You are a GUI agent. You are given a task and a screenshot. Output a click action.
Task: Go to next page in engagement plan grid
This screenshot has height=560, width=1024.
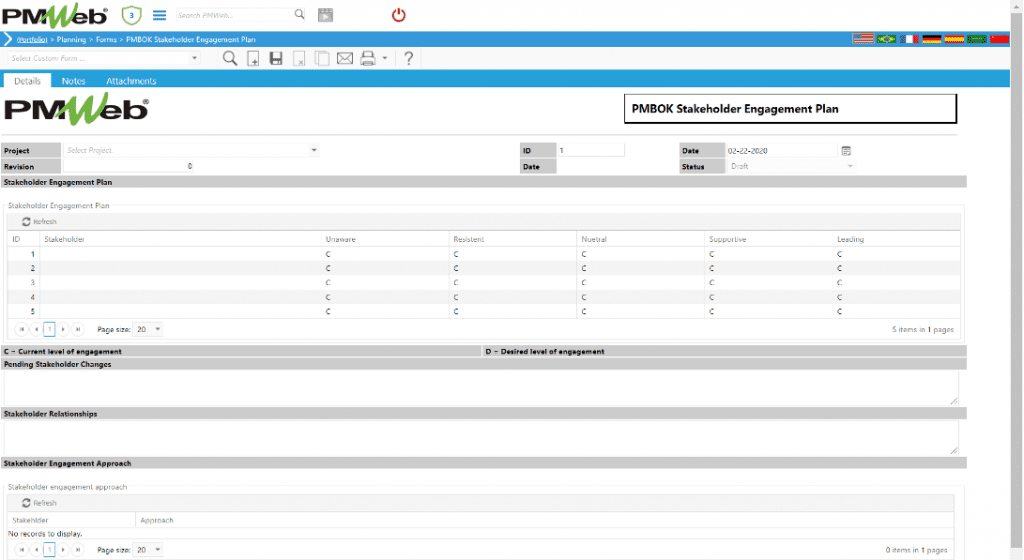coord(63,330)
